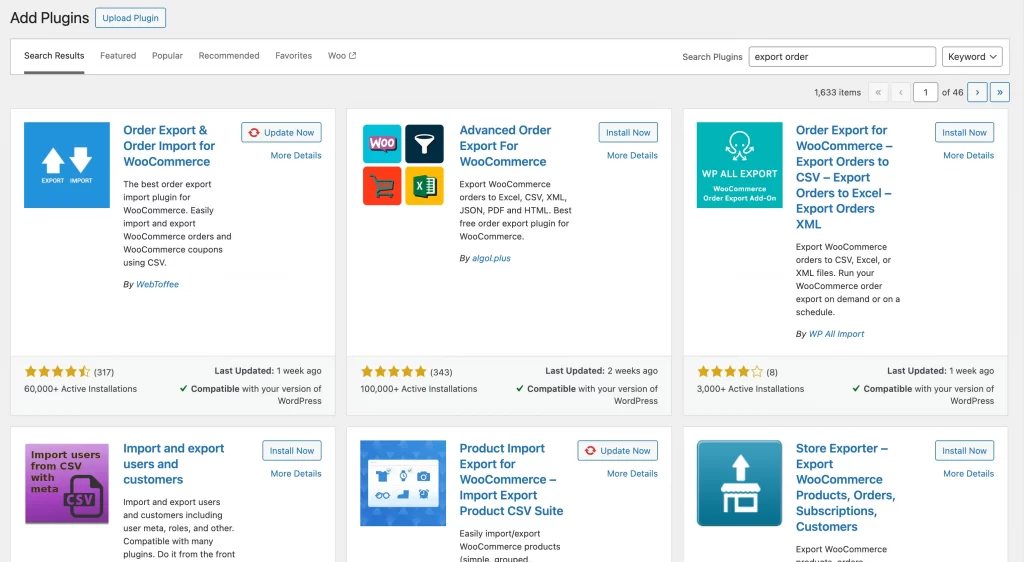Open the WP All Import author link

coord(836,334)
